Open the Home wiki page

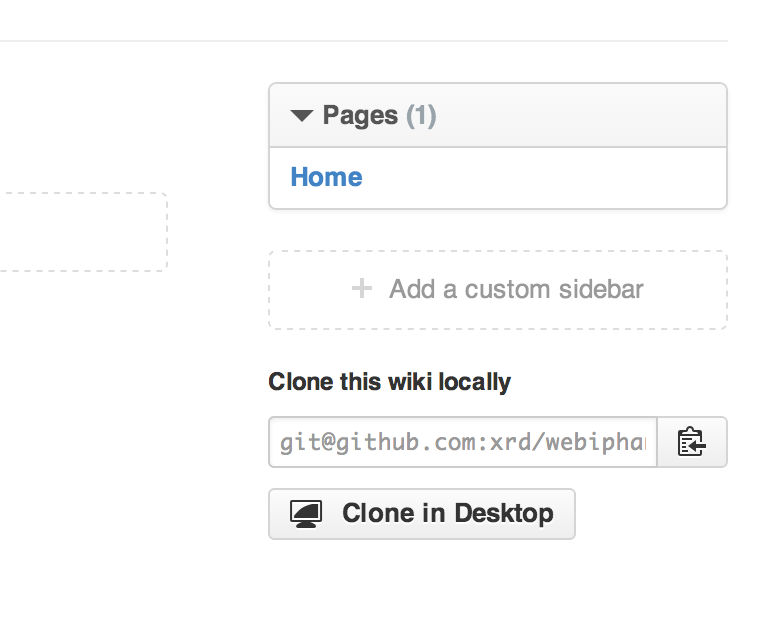point(326,178)
